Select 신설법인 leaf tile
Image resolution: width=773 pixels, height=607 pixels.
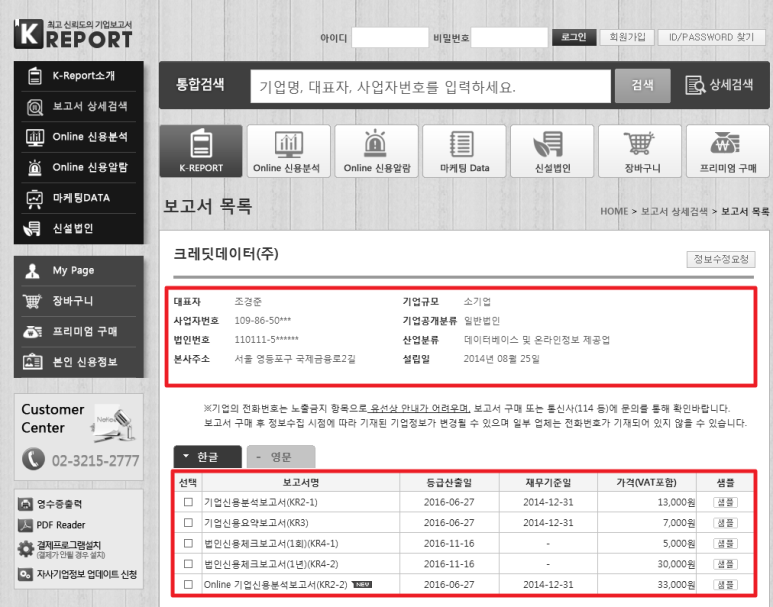pos(552,151)
